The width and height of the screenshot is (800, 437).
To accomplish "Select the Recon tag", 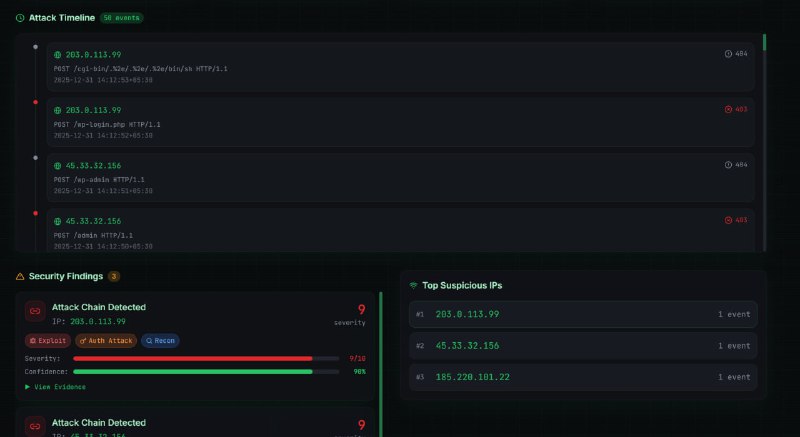I will (160, 341).
